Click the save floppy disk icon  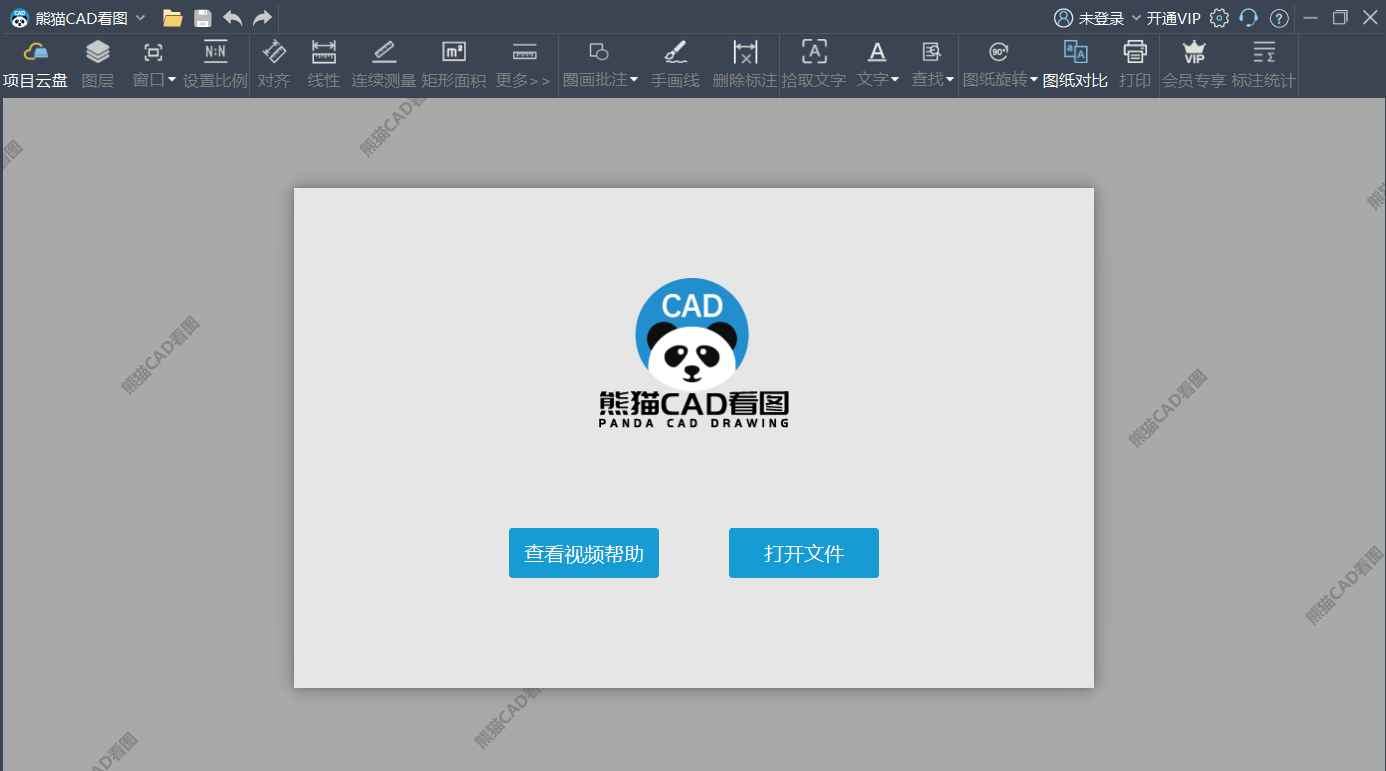pos(203,18)
